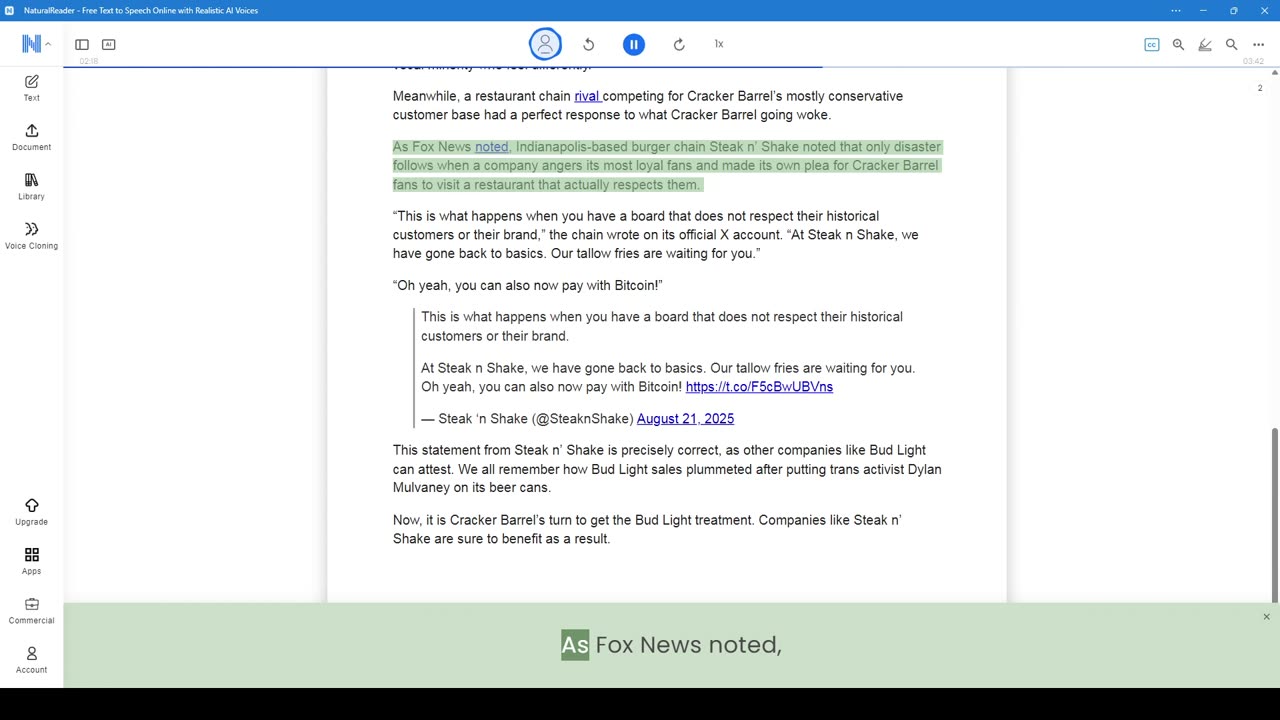Click the paragraph starting 'Meanwhile, a restaurant chain'
Screen dimensions: 1280x720
pyautogui.click(x=648, y=106)
